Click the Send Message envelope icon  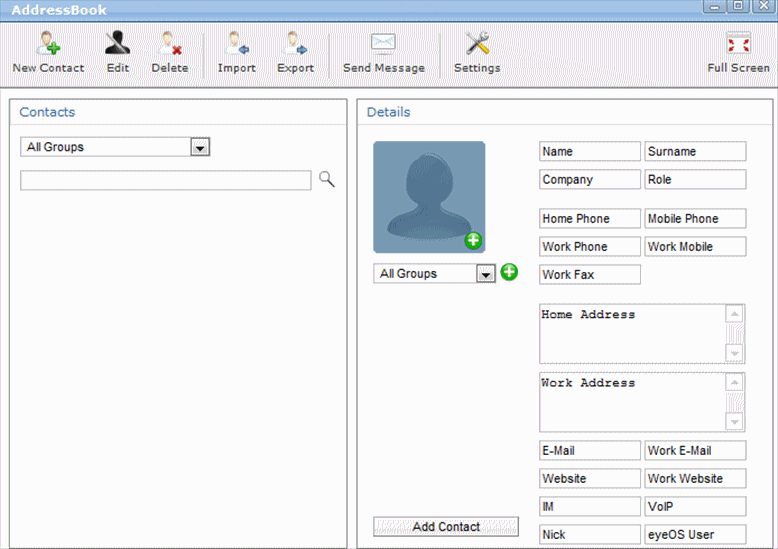pyautogui.click(x=383, y=45)
